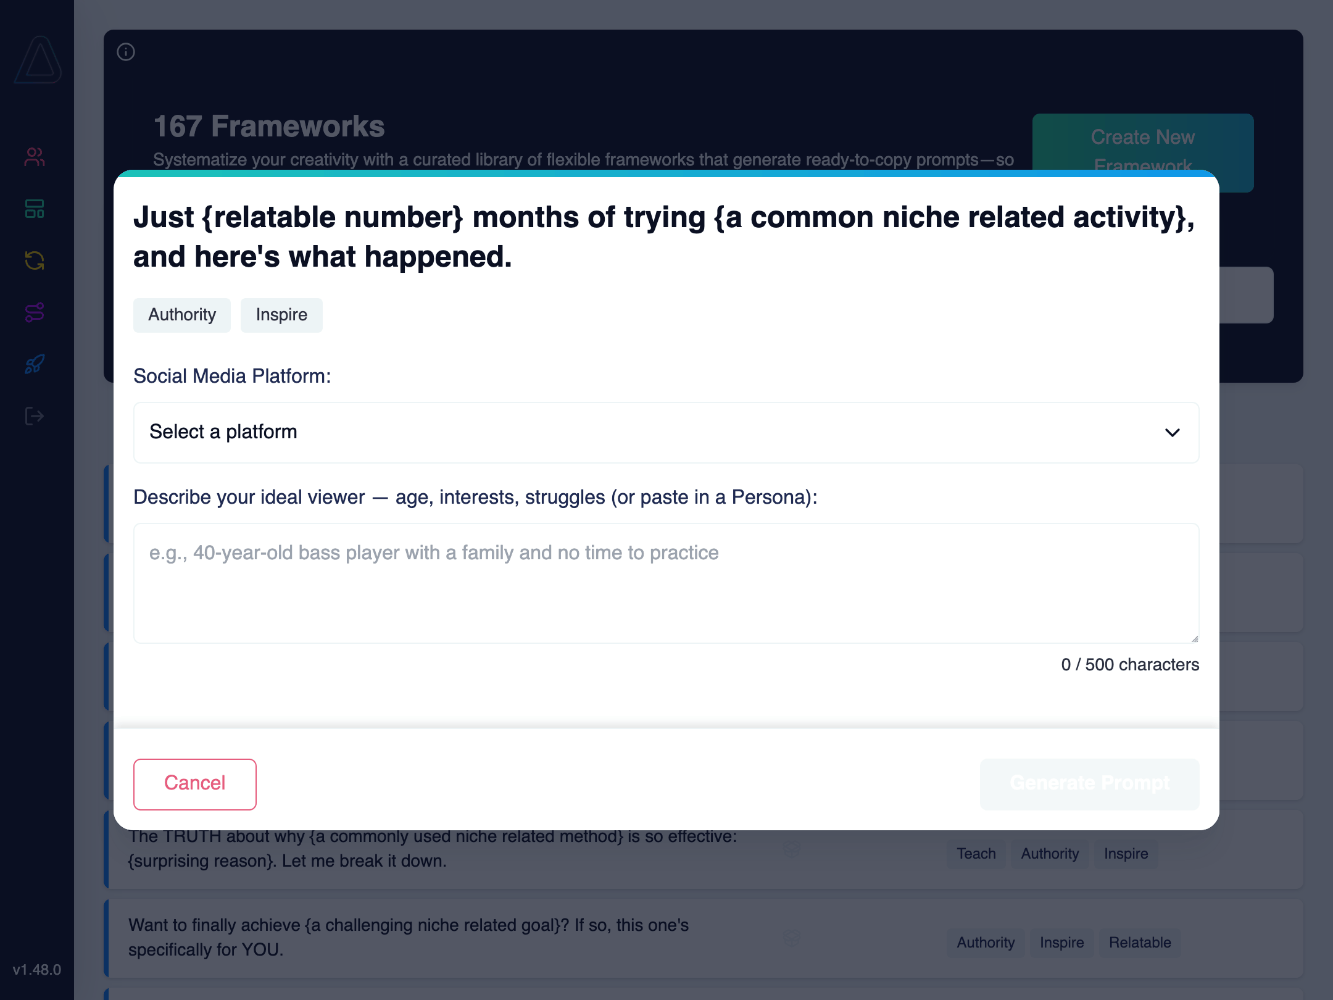The width and height of the screenshot is (1333, 1000).
Task: Click the Teach tag on the TRUTH framework
Action: (975, 853)
